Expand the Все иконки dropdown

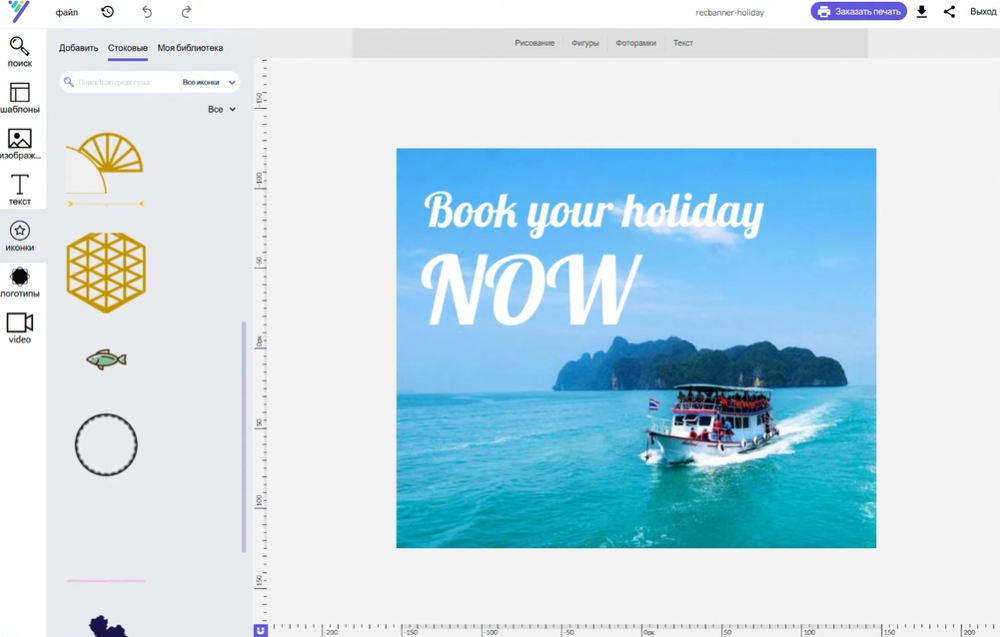(209, 82)
